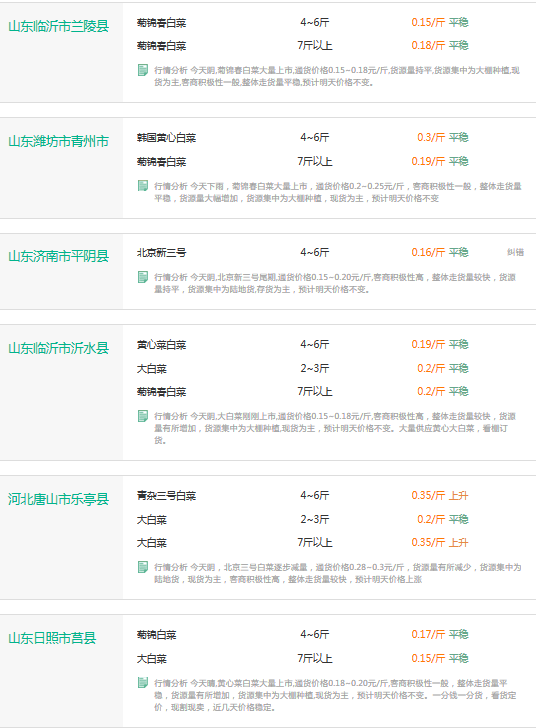
Task: Open the 河北唐山市乐亭县 region link
Action: 59,499
